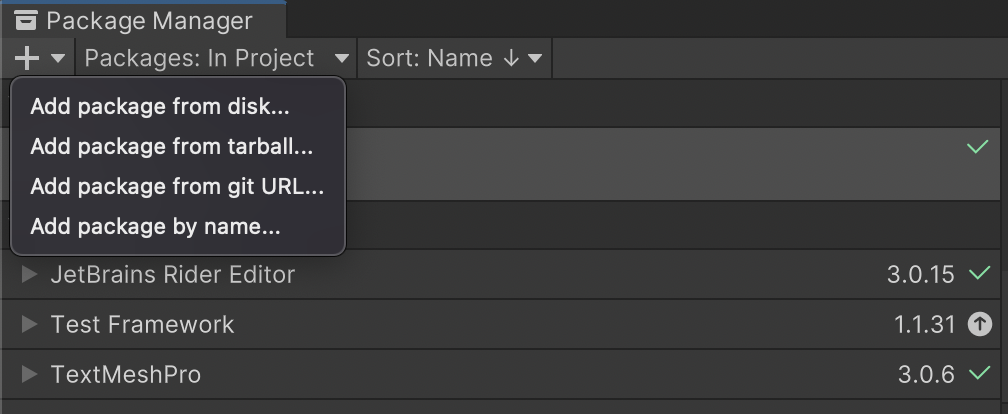Viewport: 1008px width, 414px height.
Task: Click the plus add package icon
Action: pyautogui.click(x=27, y=58)
